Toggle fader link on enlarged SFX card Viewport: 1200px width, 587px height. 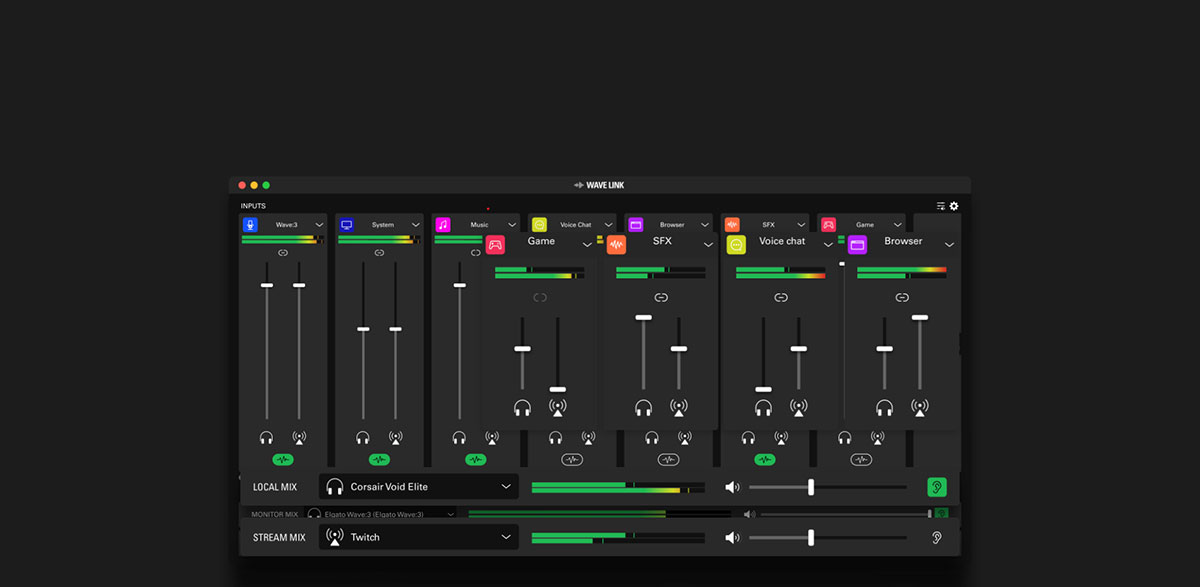point(661,298)
